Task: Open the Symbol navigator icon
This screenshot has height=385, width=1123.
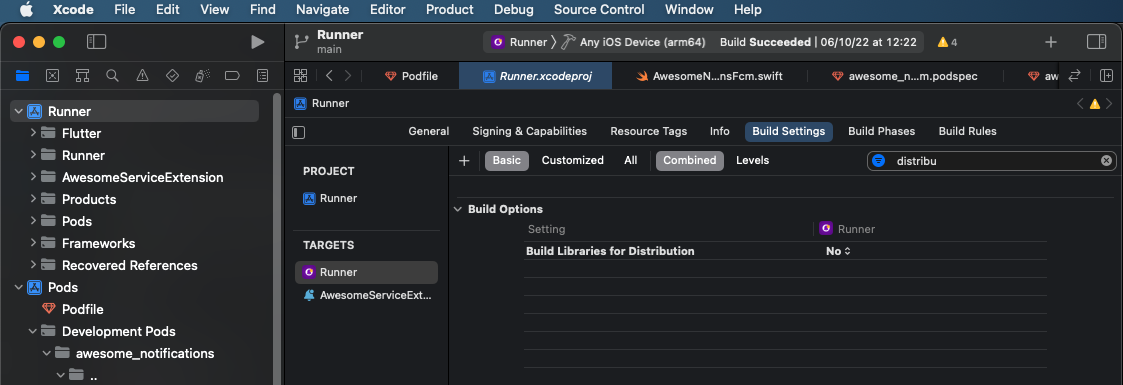Action: click(82, 75)
